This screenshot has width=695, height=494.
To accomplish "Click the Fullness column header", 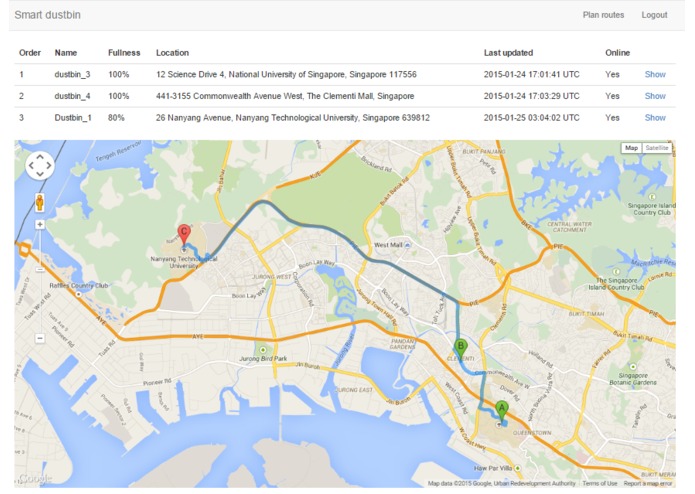I will point(124,53).
